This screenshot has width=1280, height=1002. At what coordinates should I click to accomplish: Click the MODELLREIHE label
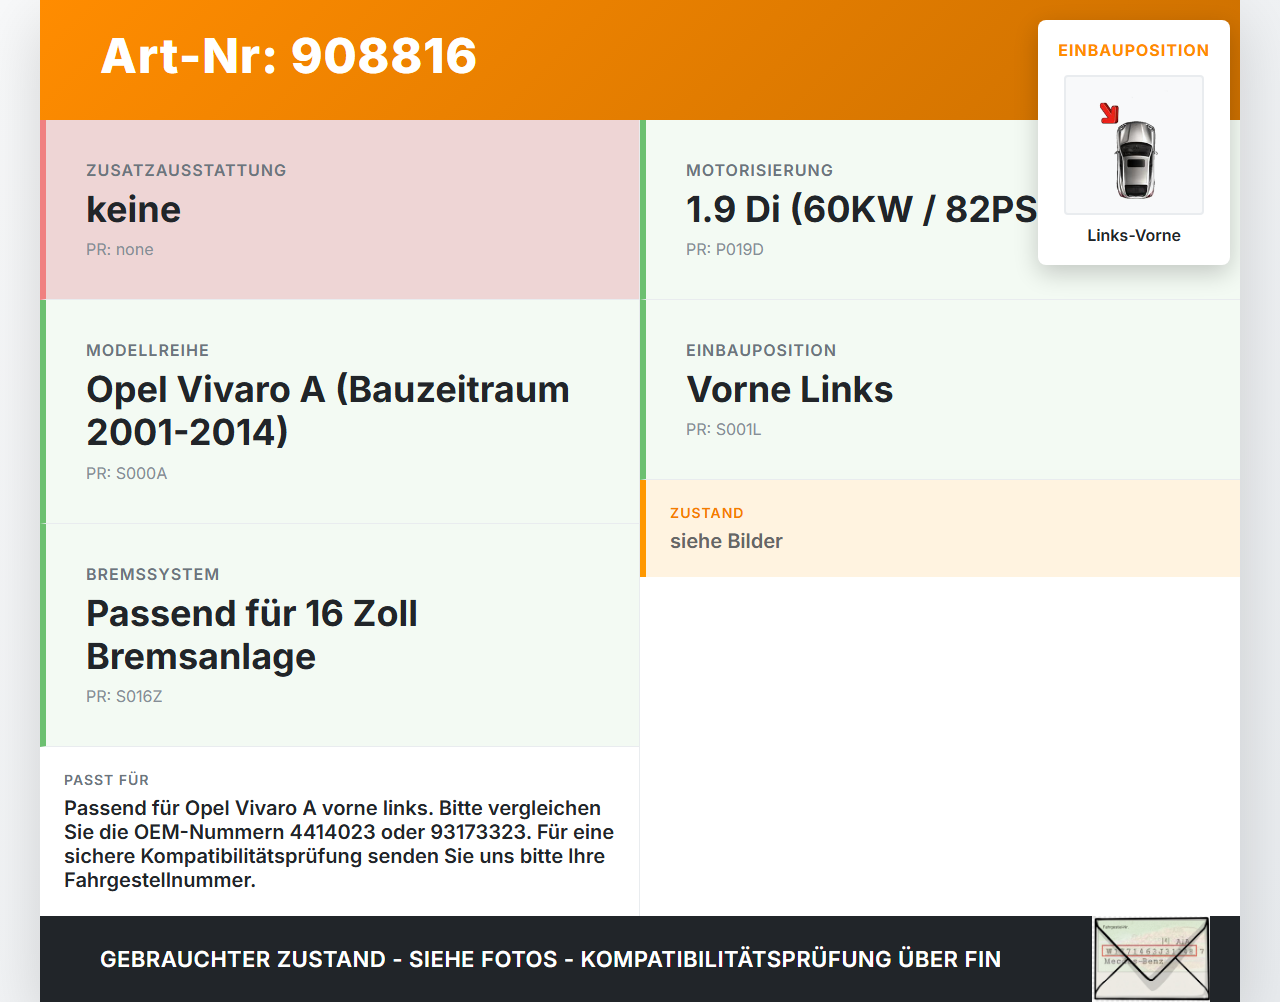tap(148, 350)
